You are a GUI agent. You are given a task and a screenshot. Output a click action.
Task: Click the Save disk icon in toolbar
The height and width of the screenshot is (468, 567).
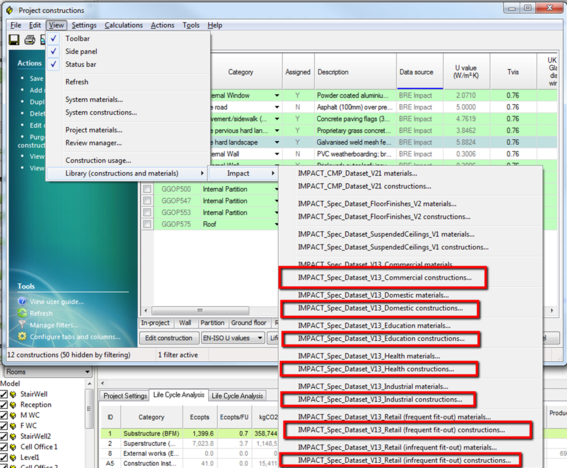pyautogui.click(x=14, y=39)
